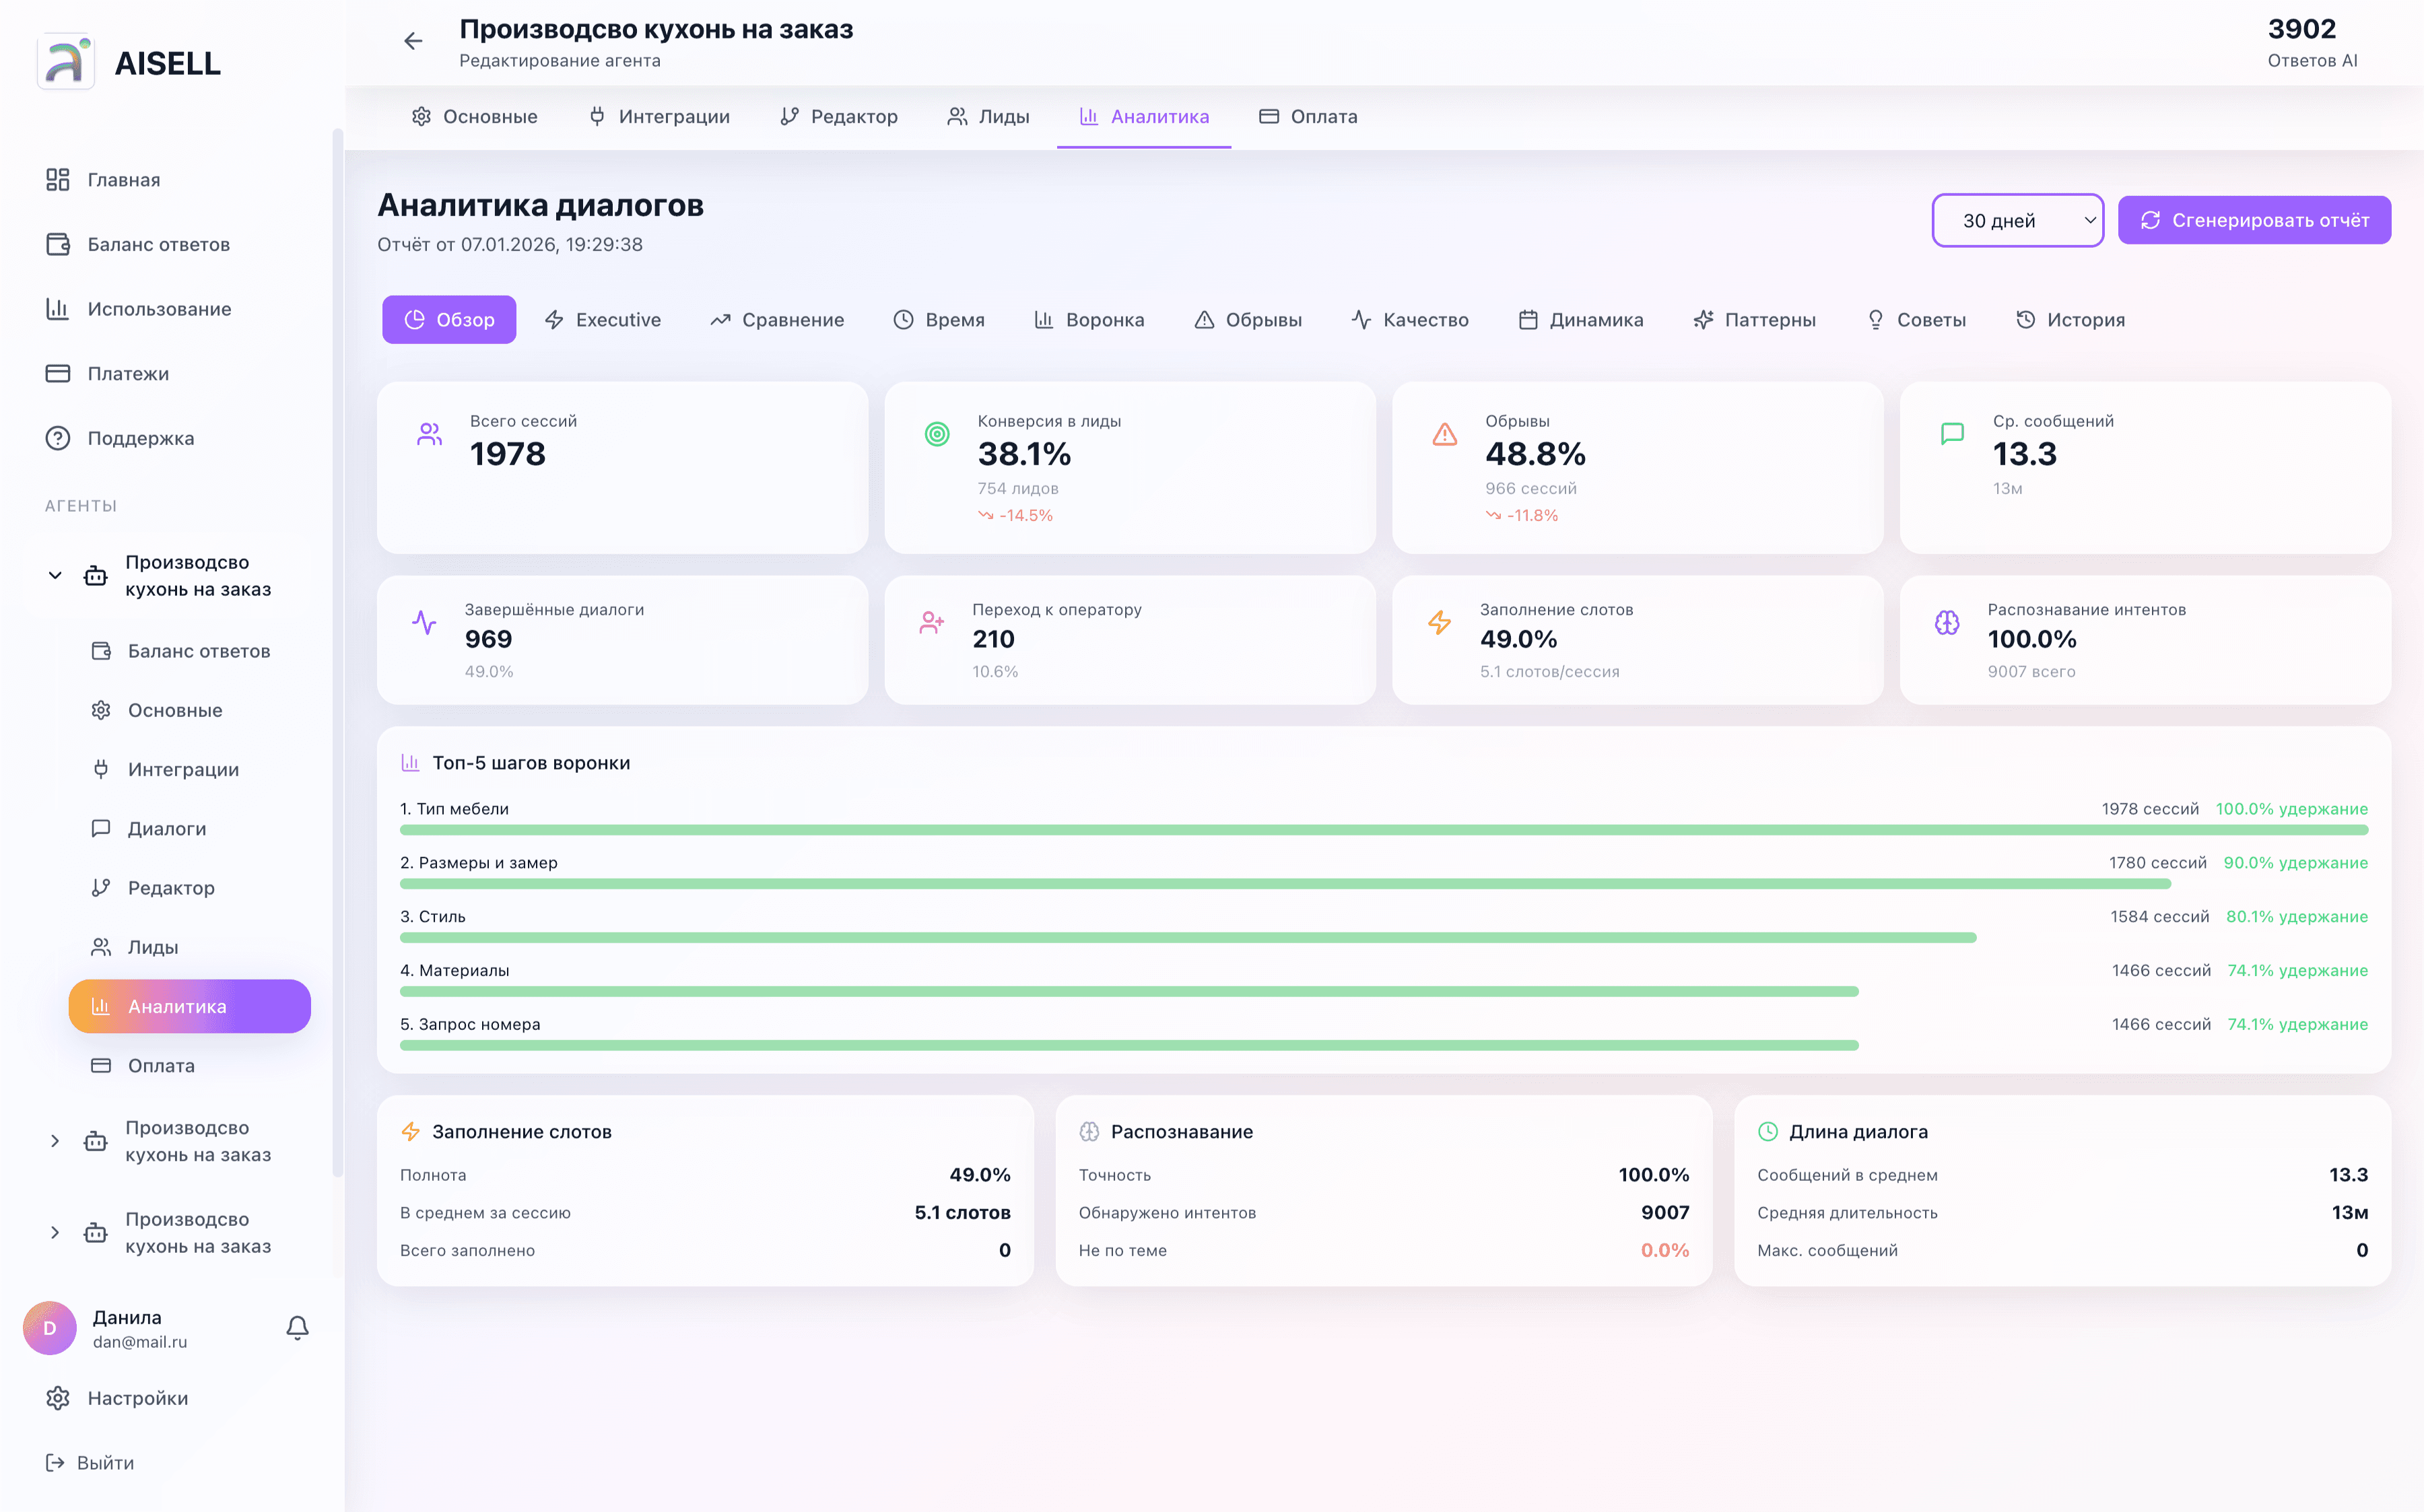Open Поддержка using the question mark icon
The image size is (2424, 1512).
pyautogui.click(x=57, y=438)
